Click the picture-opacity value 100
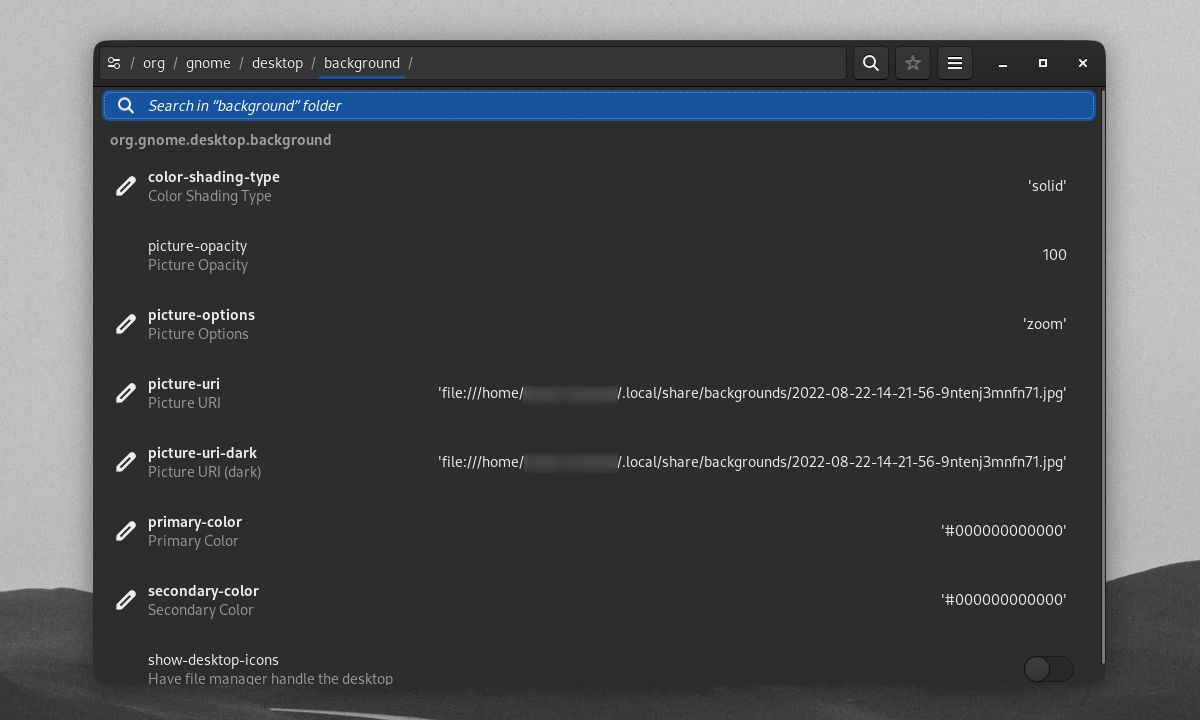The image size is (1200, 720). (x=1054, y=255)
